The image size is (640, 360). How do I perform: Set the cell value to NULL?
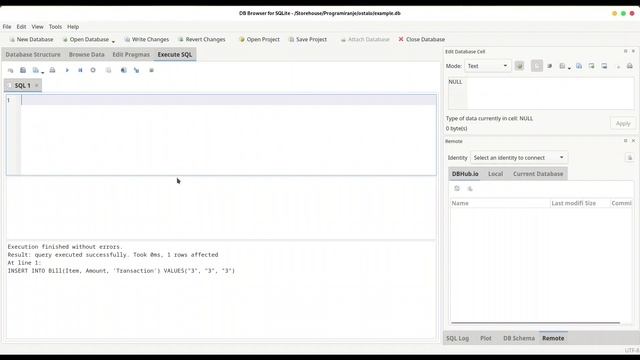618,66
